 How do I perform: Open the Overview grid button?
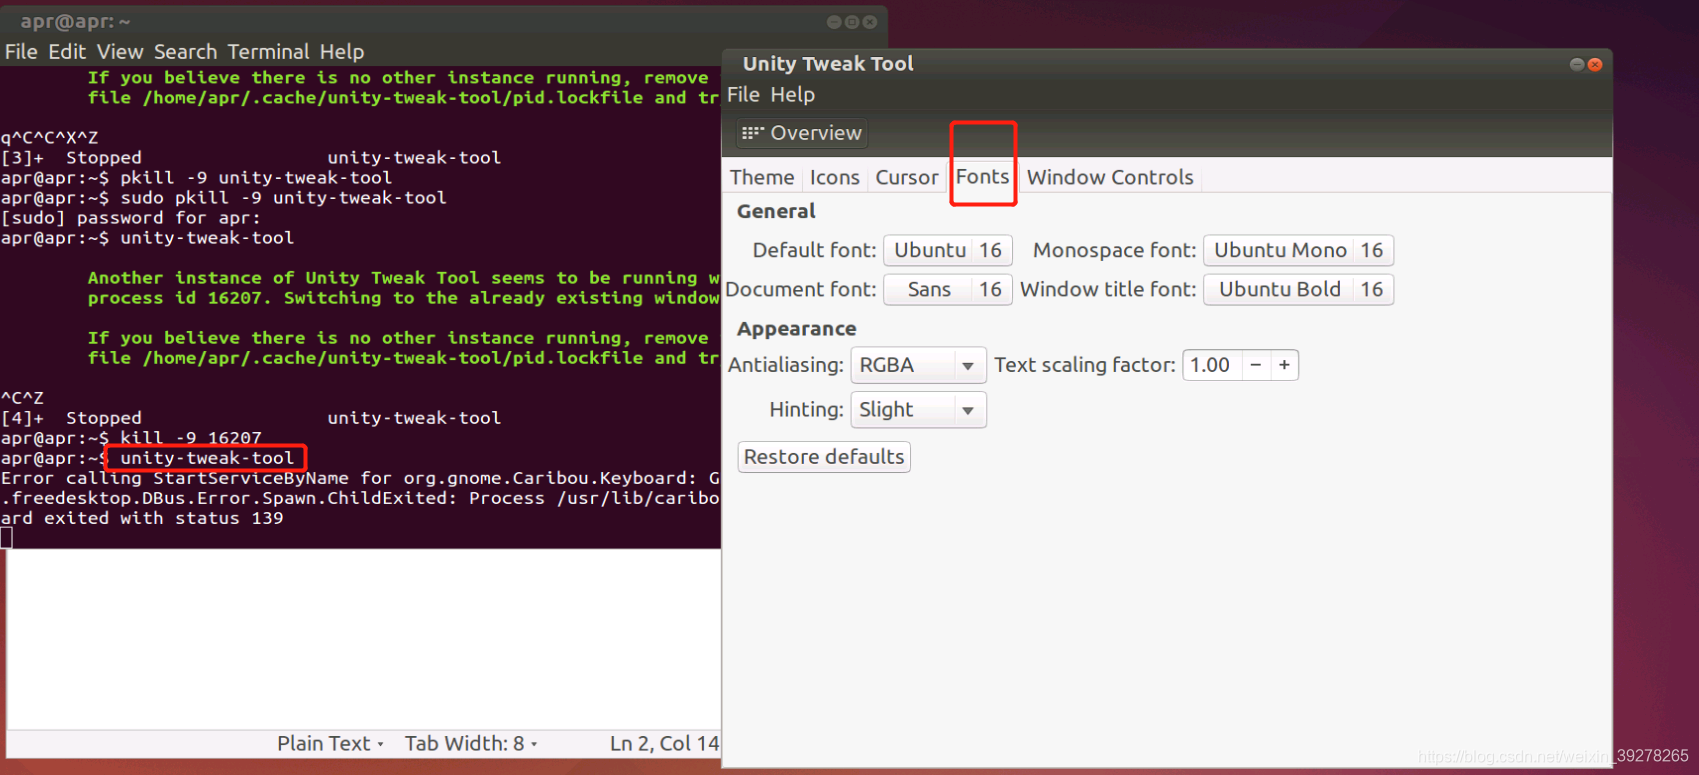pyautogui.click(x=802, y=133)
